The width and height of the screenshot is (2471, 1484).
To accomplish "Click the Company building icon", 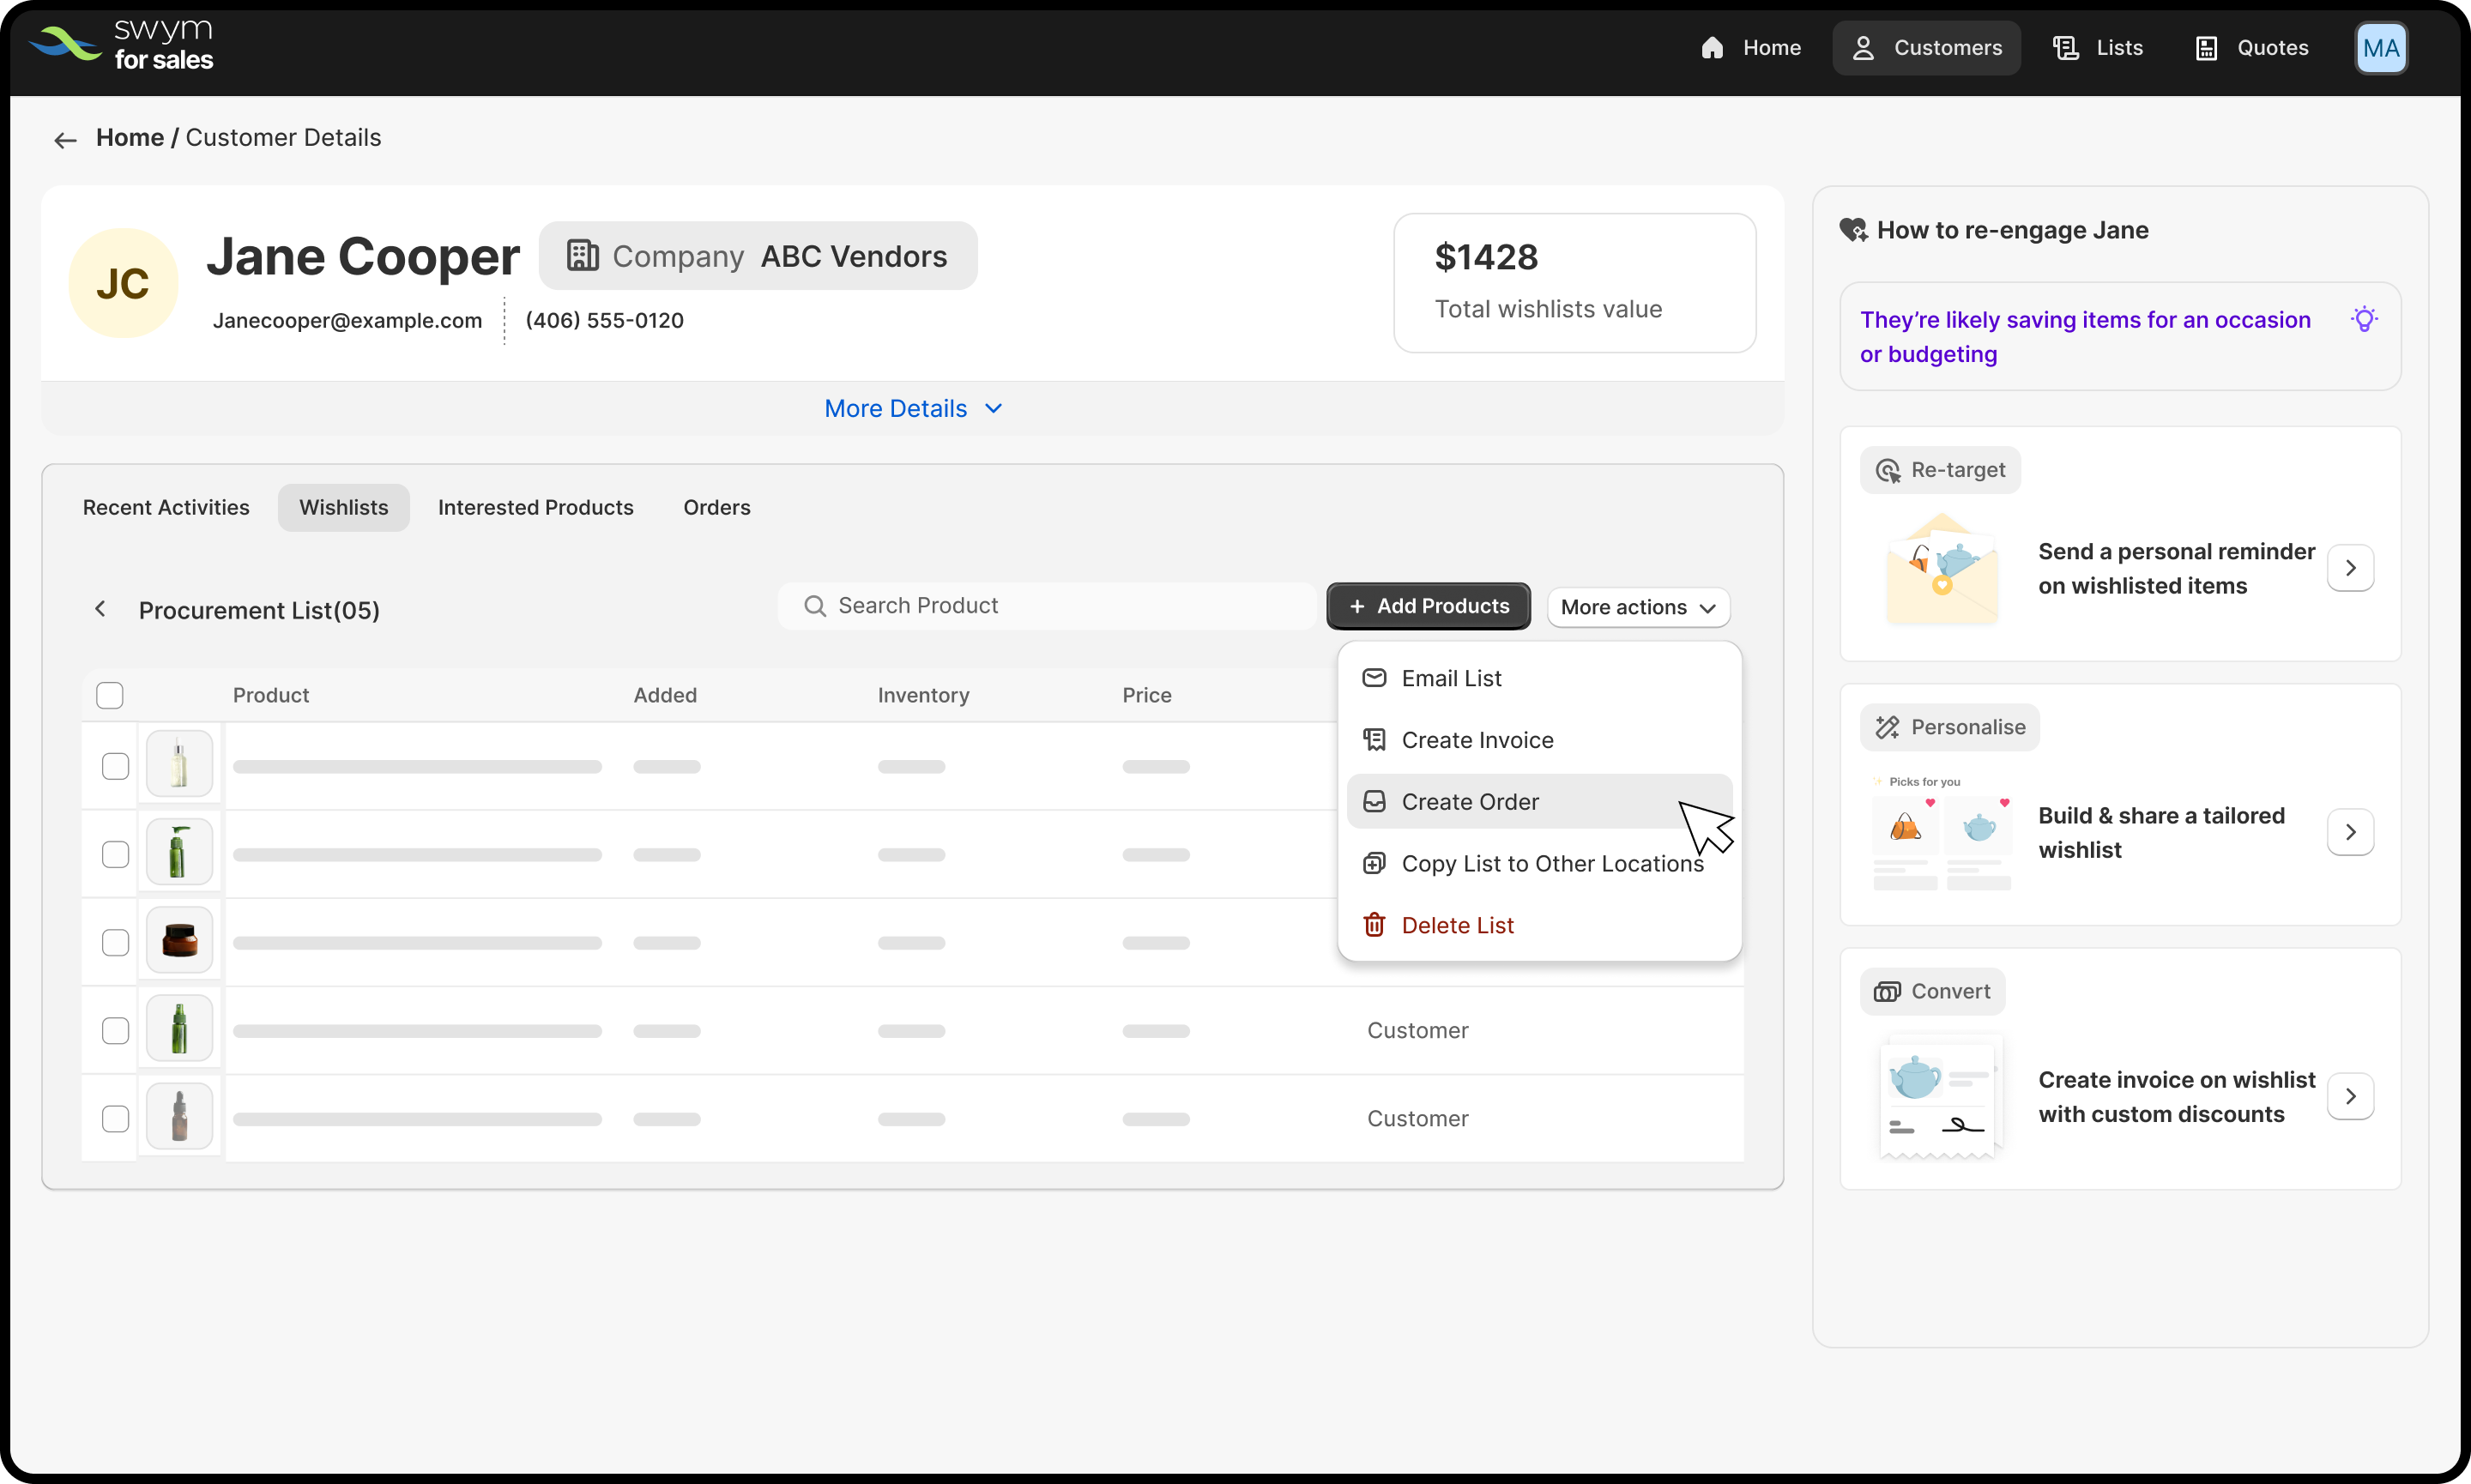I will coord(583,256).
